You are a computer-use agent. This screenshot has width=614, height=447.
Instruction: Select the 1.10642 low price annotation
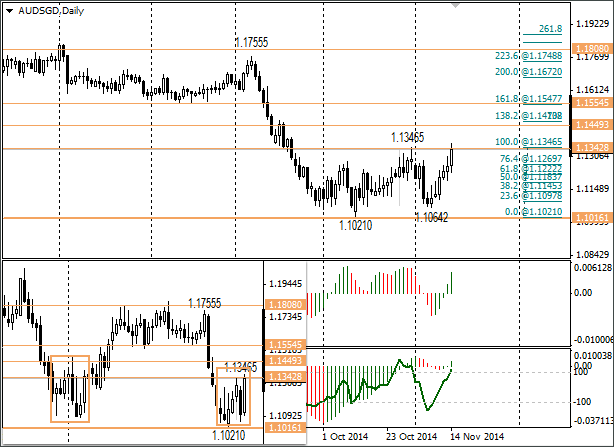[431, 217]
